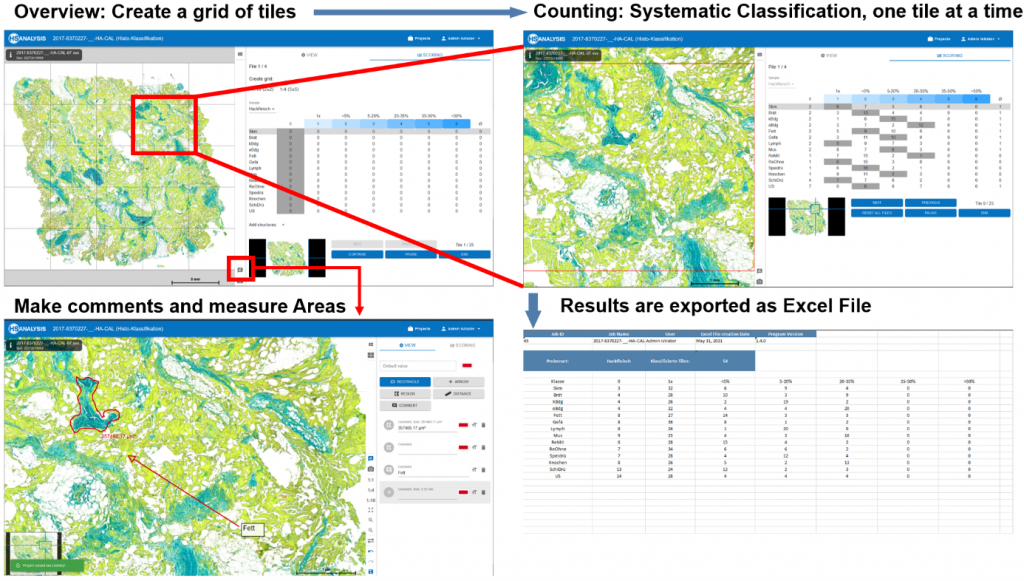Click the undo arrow in annotation viewer toolbar
Image resolution: width=1024 pixels, height=581 pixels.
pyautogui.click(x=372, y=552)
